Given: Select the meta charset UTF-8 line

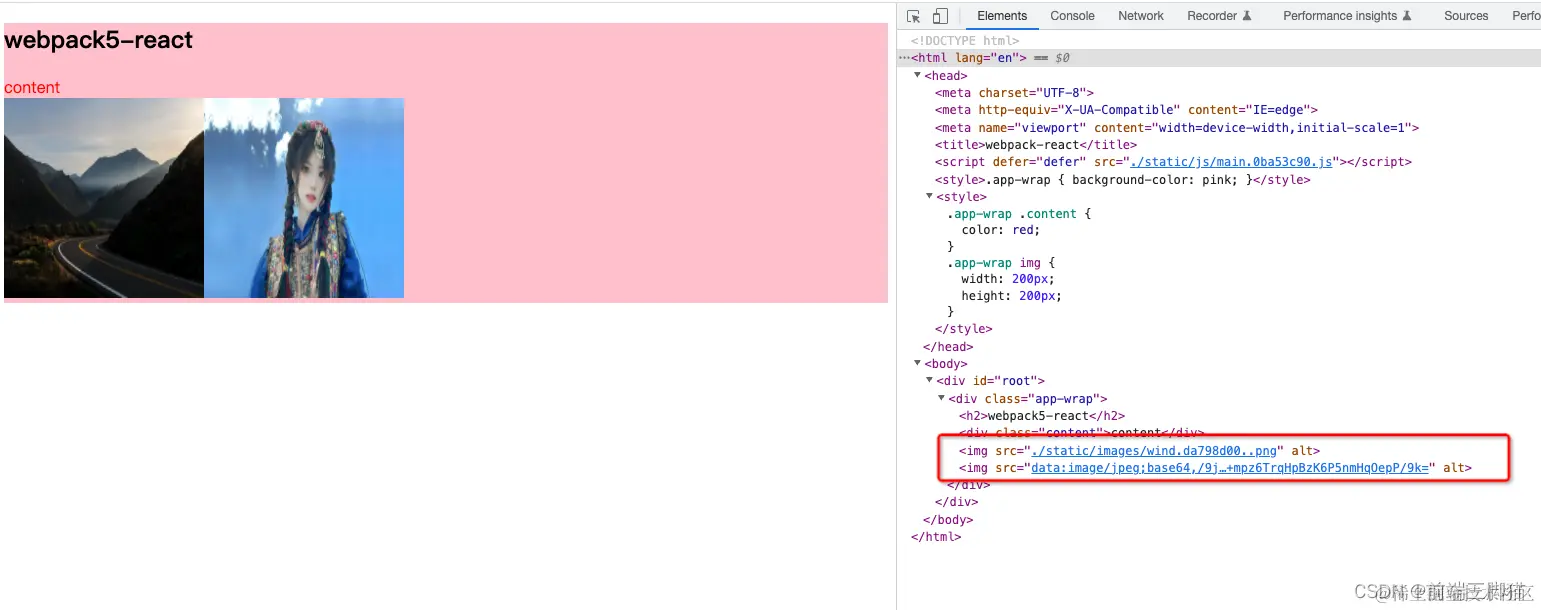Looking at the screenshot, I should 1014,93.
